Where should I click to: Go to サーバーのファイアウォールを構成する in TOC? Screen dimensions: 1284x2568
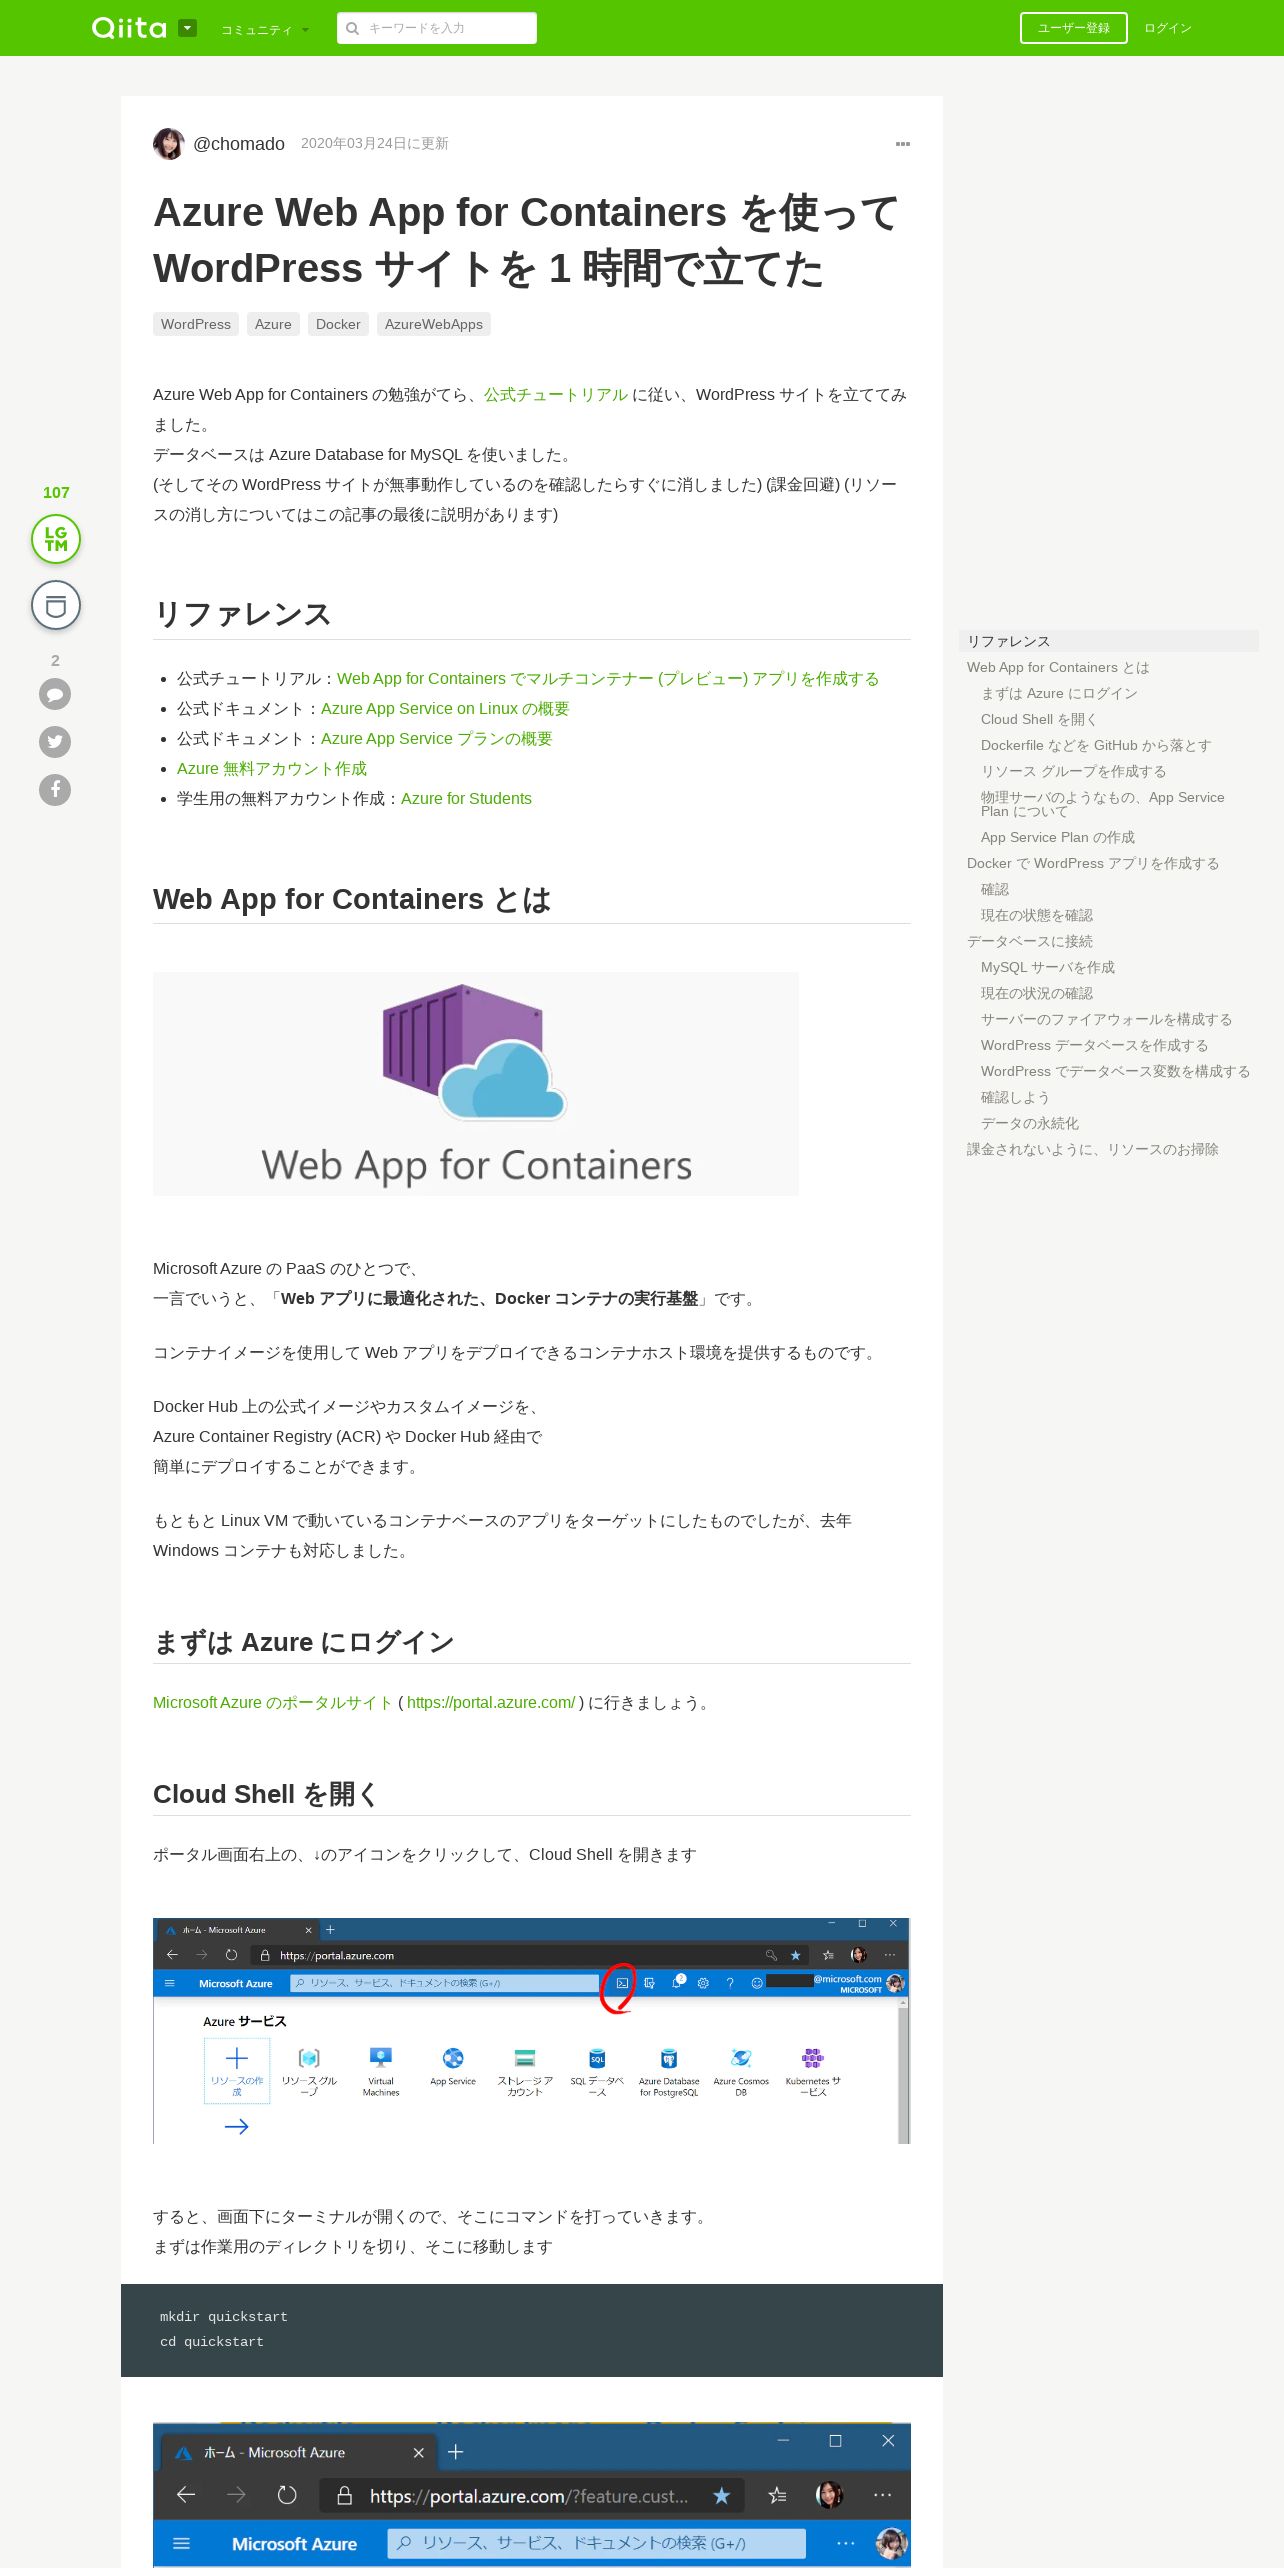click(1106, 1019)
